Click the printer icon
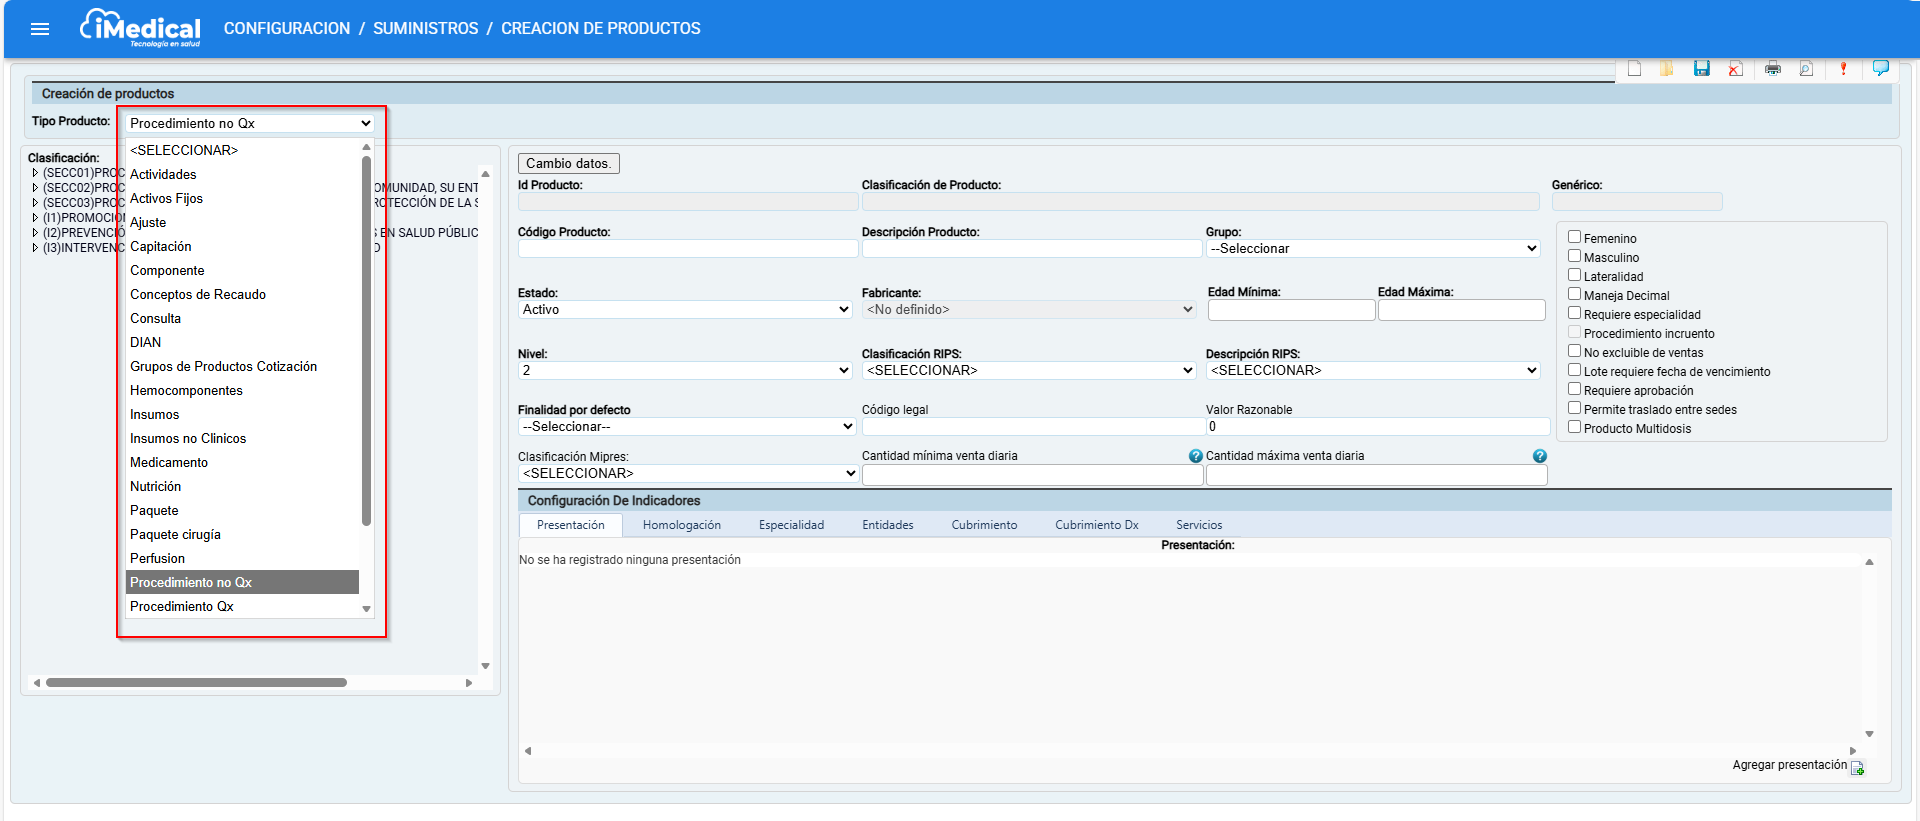The width and height of the screenshot is (1920, 821). pyautogui.click(x=1772, y=68)
